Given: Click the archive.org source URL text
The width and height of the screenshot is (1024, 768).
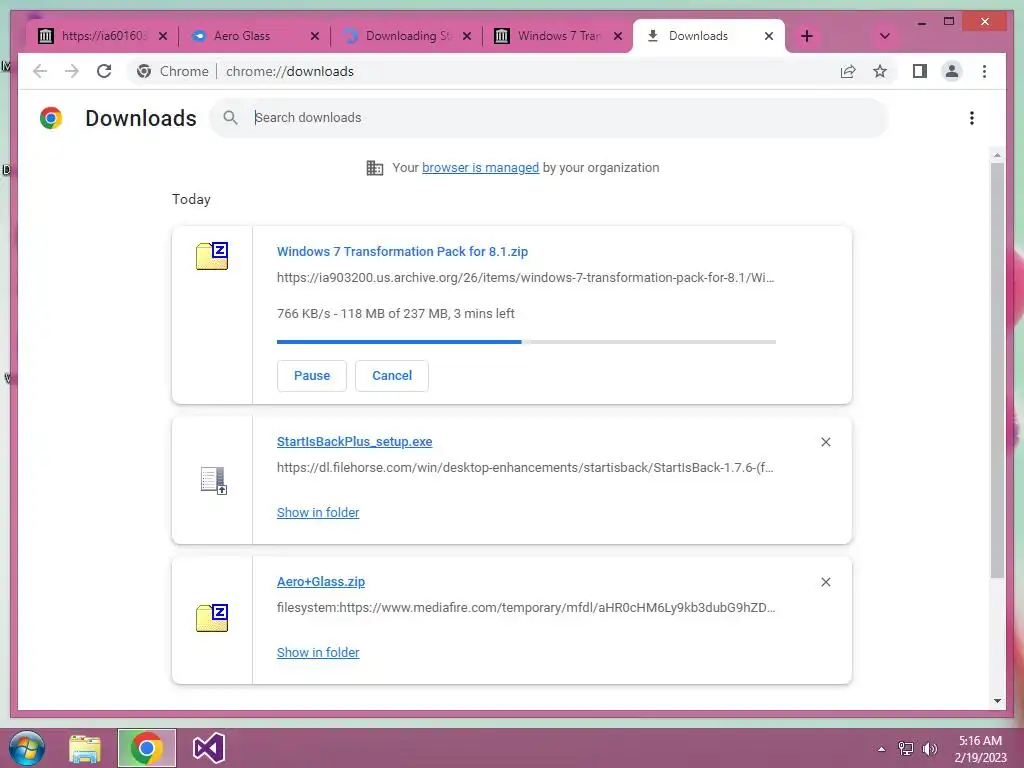Looking at the screenshot, I should (526, 278).
